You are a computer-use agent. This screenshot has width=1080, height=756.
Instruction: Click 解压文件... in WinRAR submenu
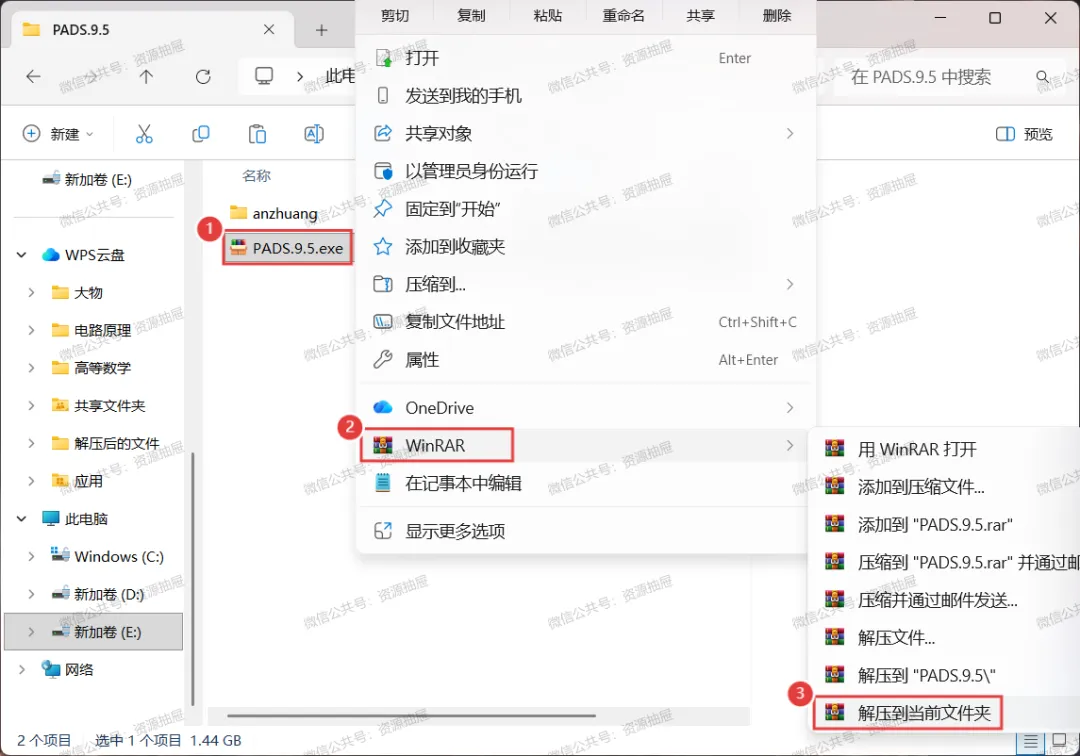946,638
